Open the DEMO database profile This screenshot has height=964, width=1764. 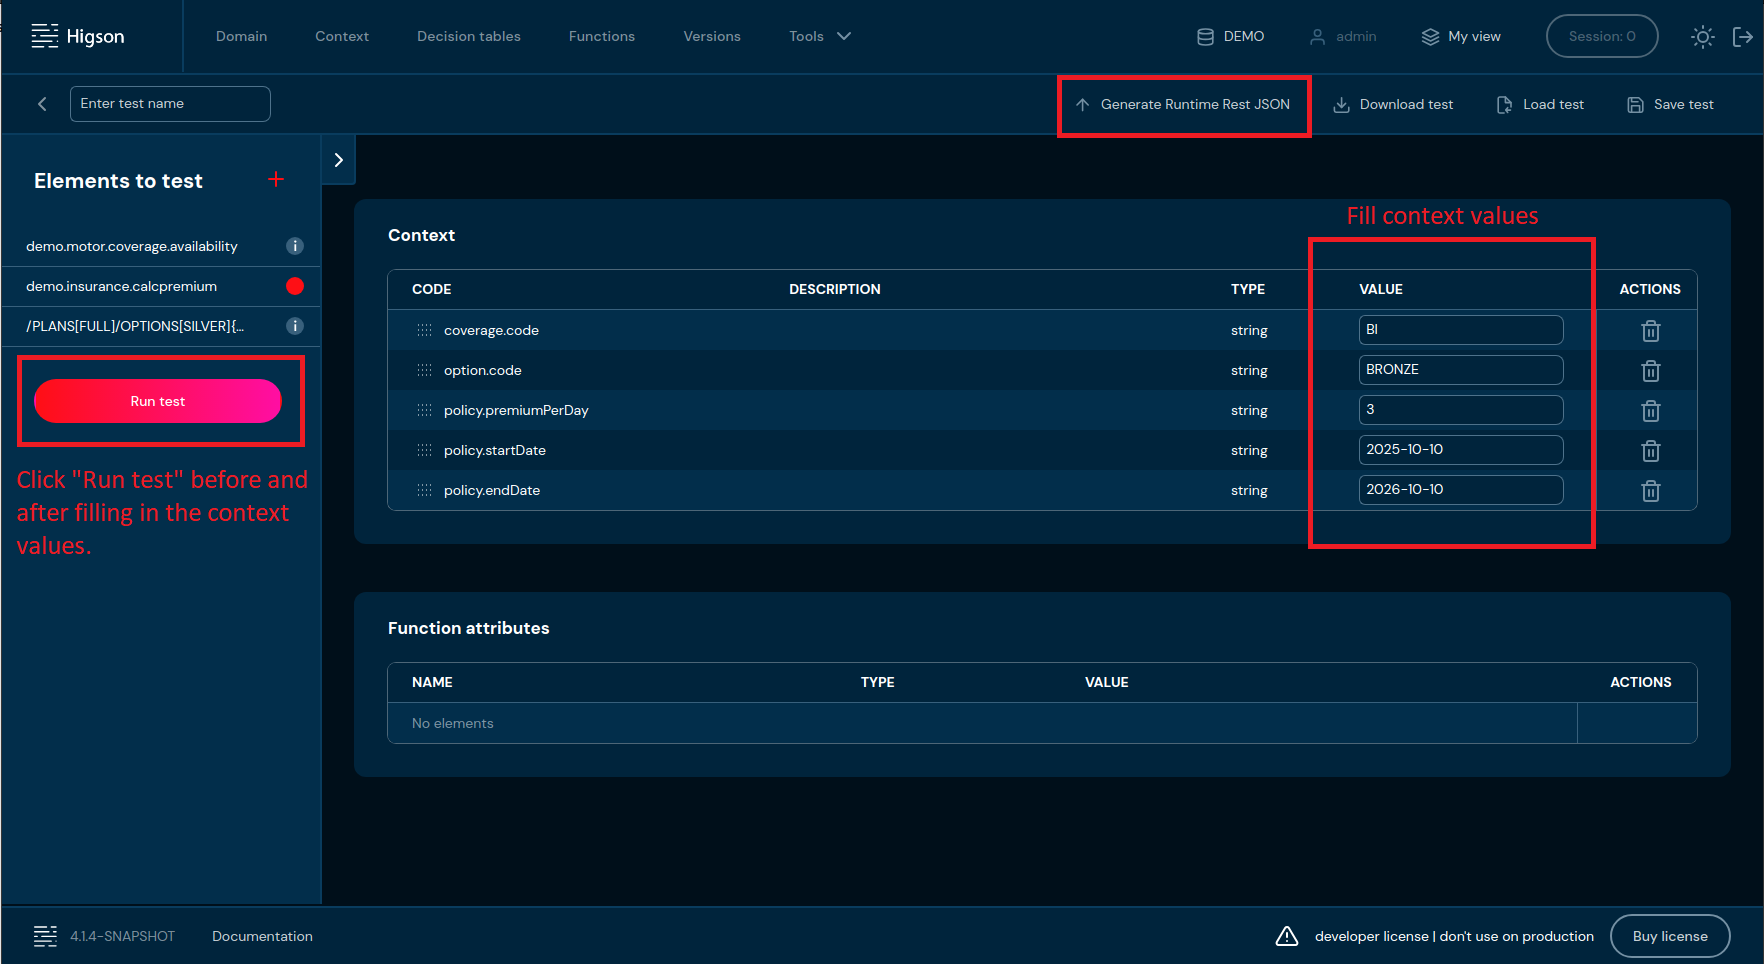point(1231,36)
